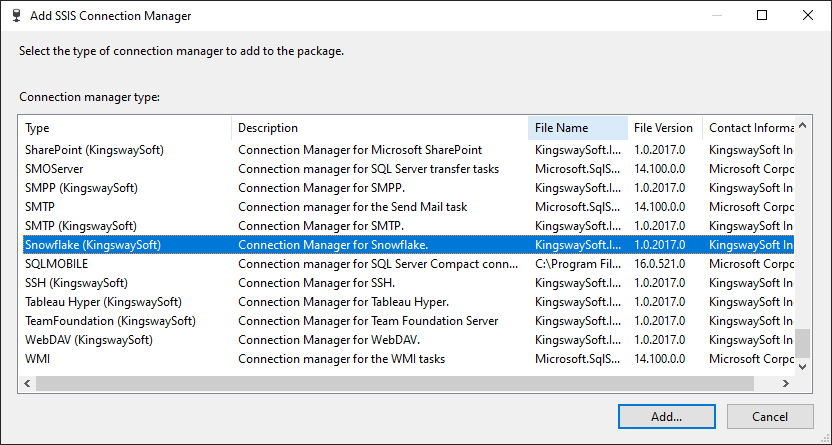Sort by the File Version column header
The image size is (832, 445).
coord(665,128)
